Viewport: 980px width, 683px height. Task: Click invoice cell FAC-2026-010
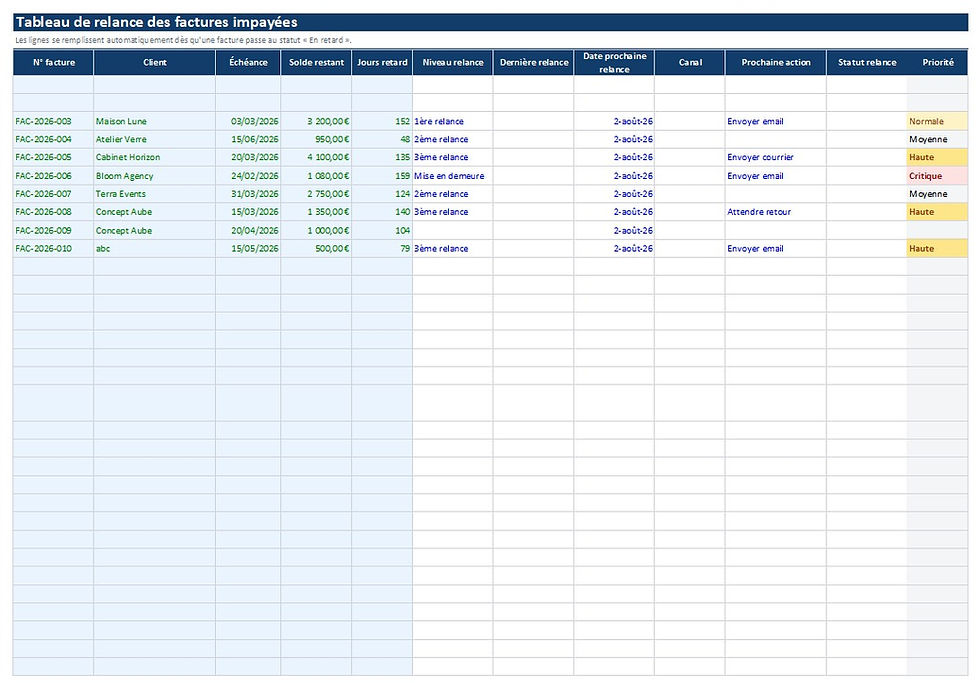click(53, 248)
